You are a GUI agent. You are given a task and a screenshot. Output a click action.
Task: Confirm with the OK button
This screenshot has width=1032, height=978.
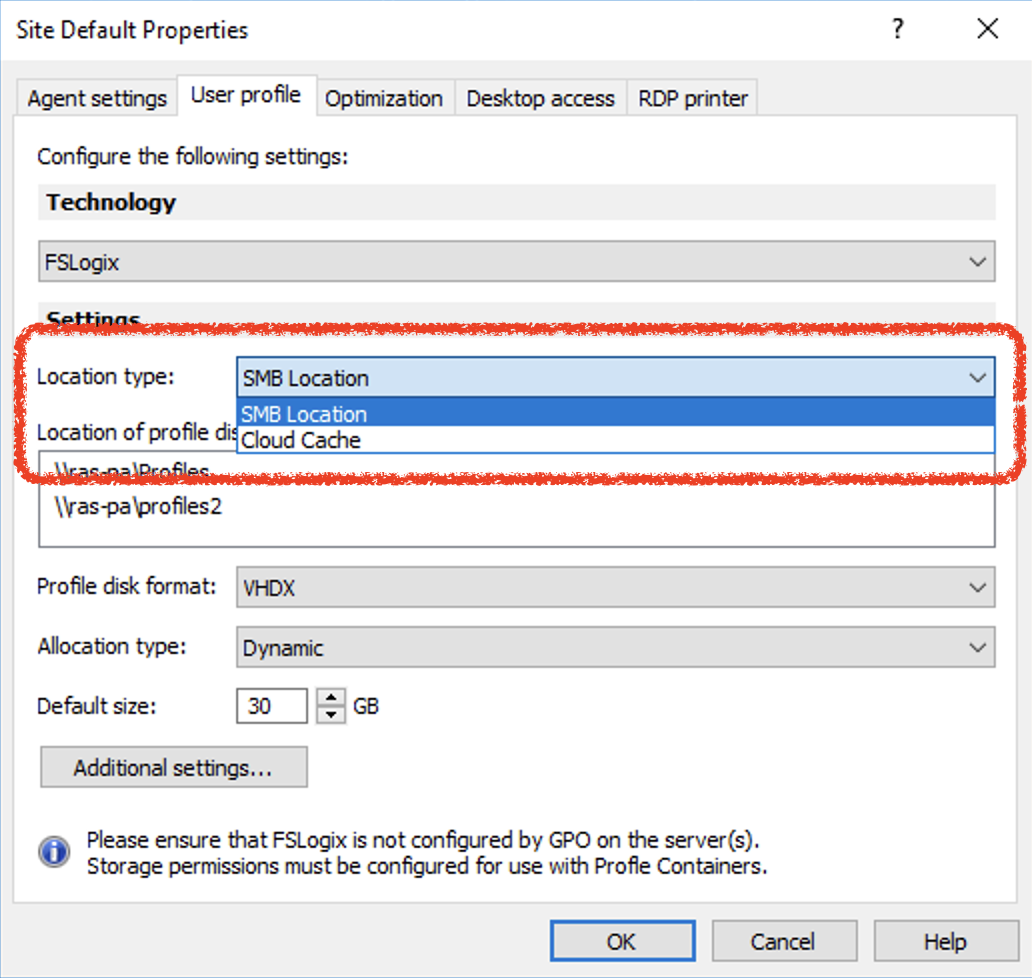pos(621,941)
